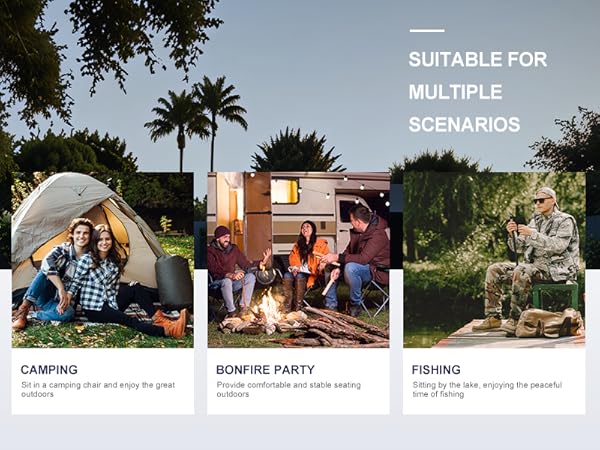Click the SUITABLE FOR headline text
Screen dimensions: 600x450
click(478, 60)
